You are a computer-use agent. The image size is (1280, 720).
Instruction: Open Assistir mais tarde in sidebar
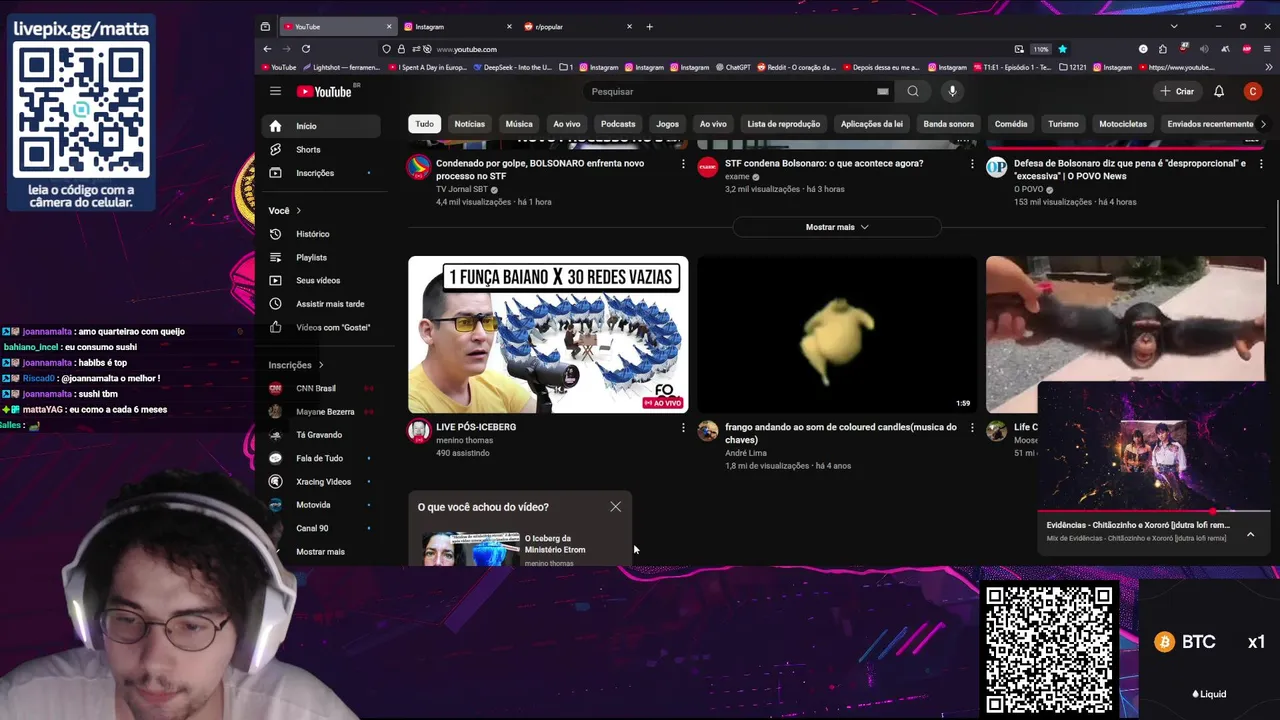coord(322,304)
